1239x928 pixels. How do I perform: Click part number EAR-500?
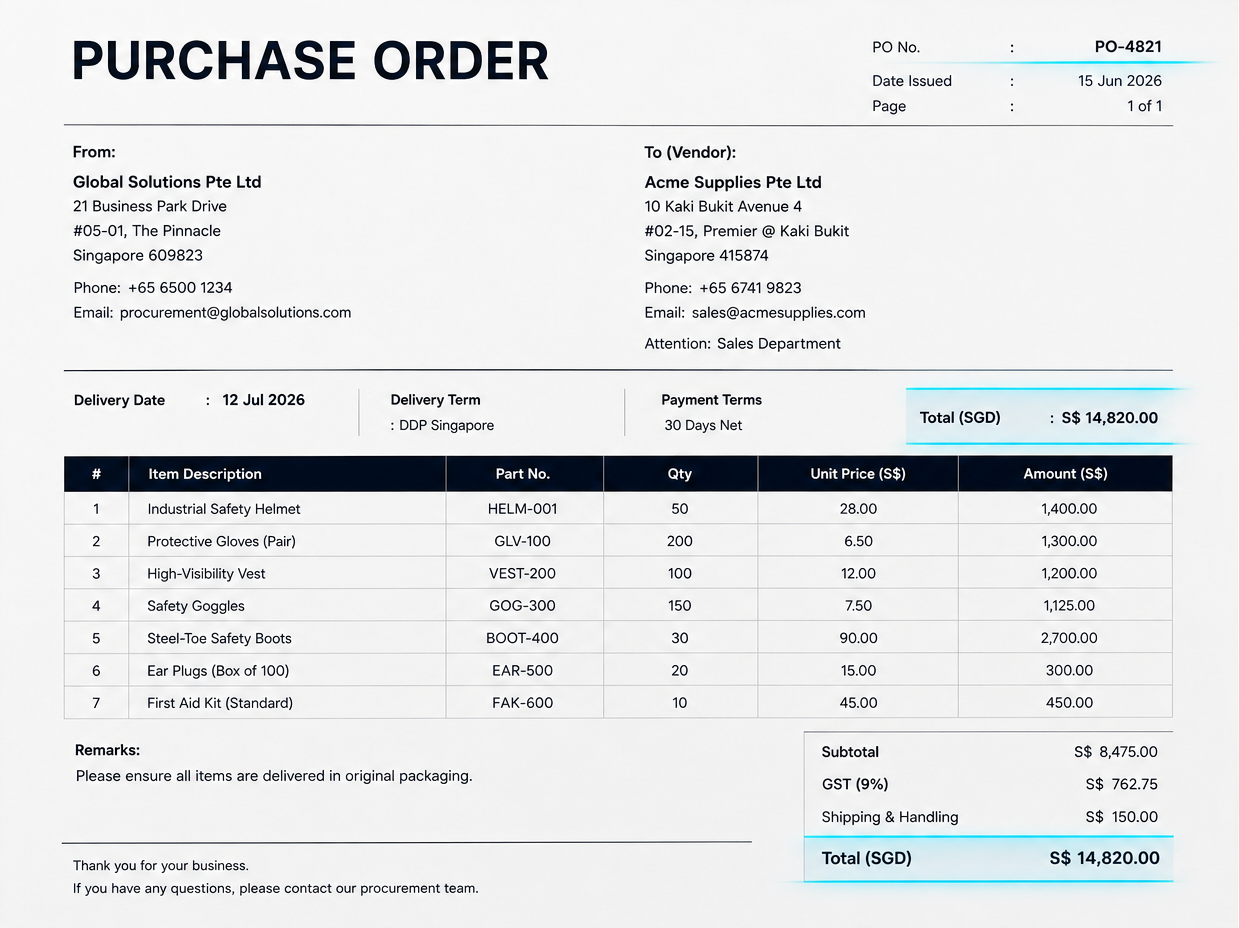point(523,671)
